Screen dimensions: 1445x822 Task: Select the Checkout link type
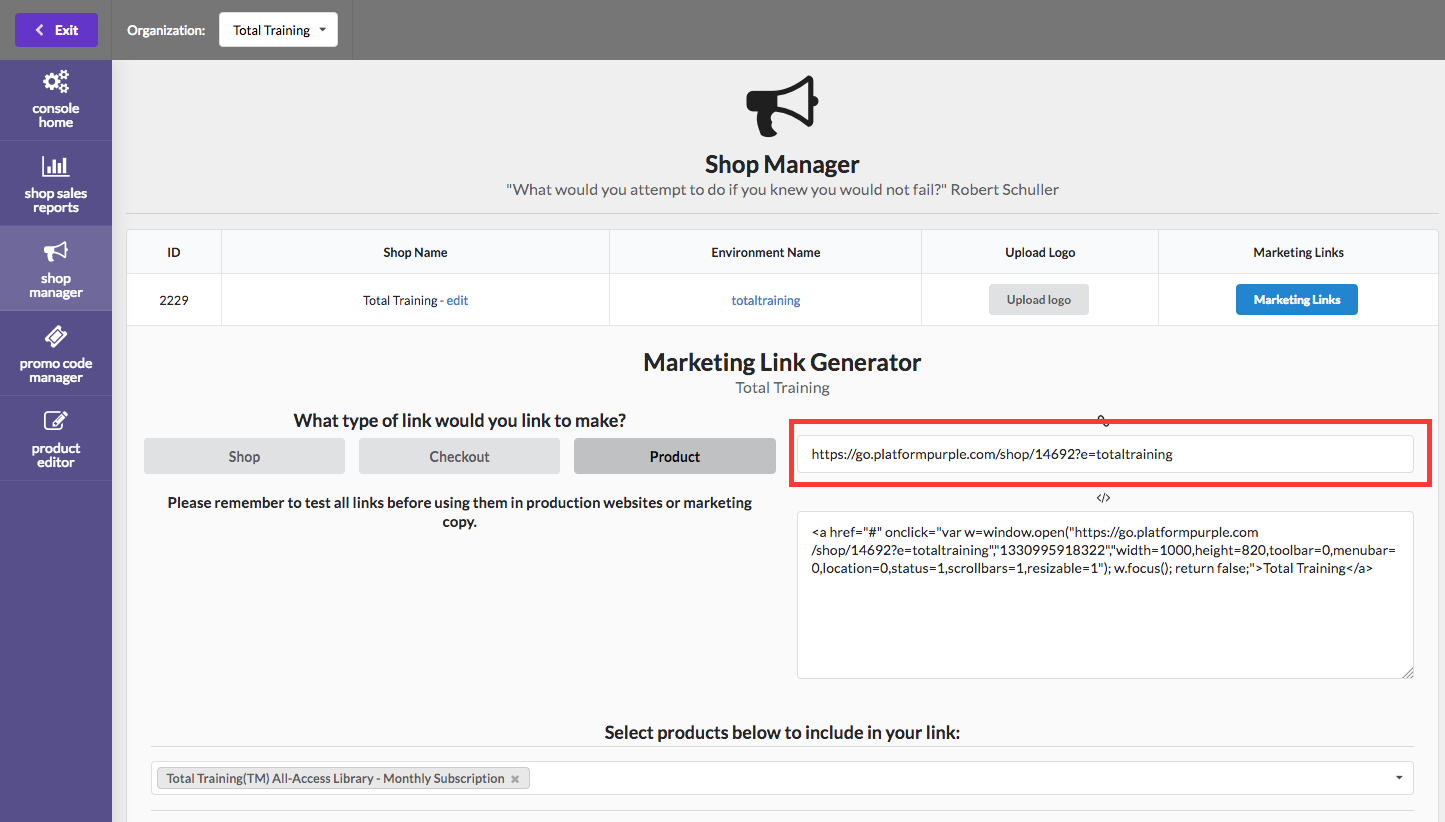point(459,456)
